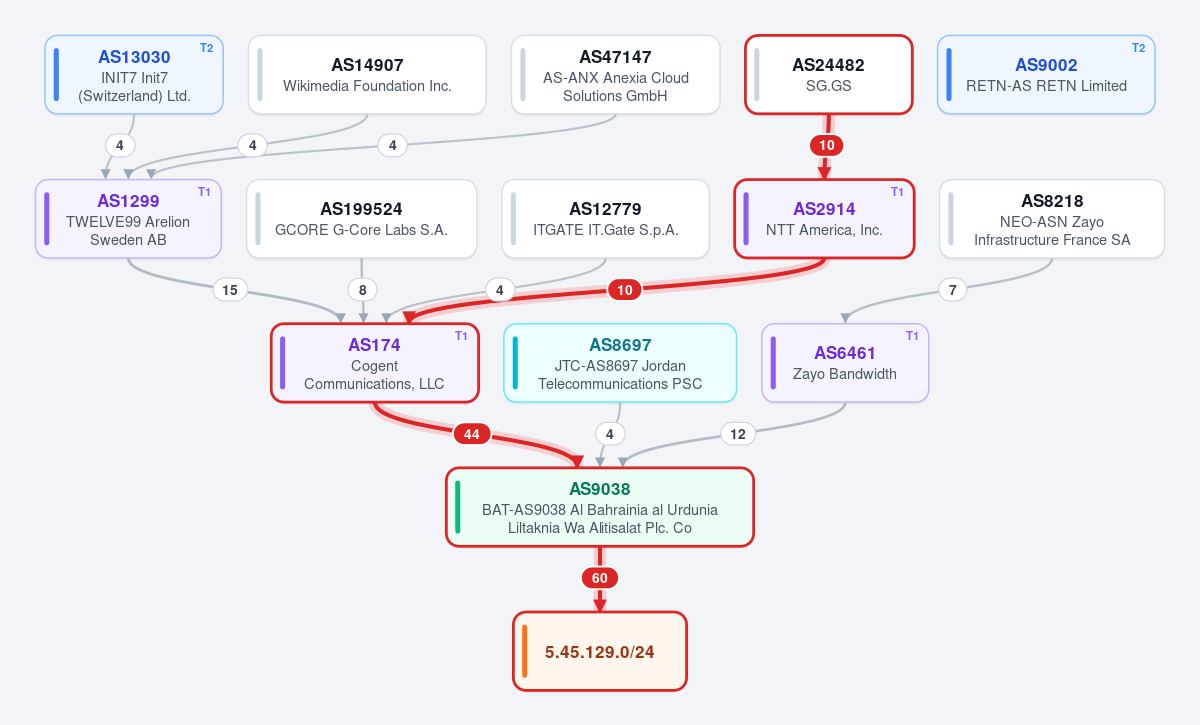The height and width of the screenshot is (725, 1200).
Task: Click the AS14907 Wikimedia Foundation node
Action: 367,75
